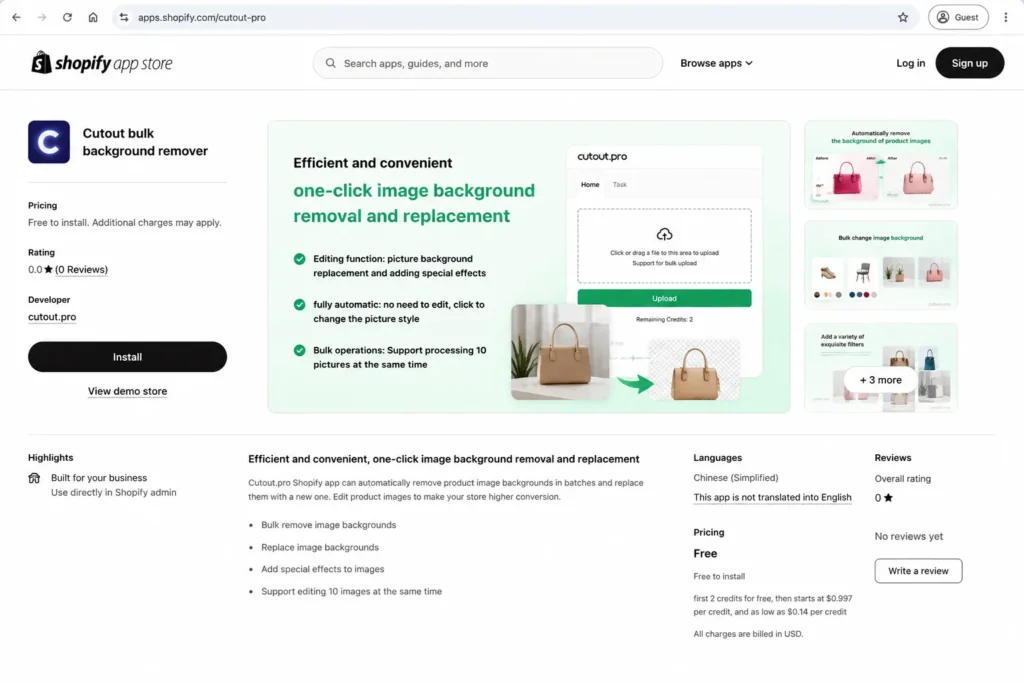
Task: Click the Built for your business highlight icon
Action: click(35, 478)
